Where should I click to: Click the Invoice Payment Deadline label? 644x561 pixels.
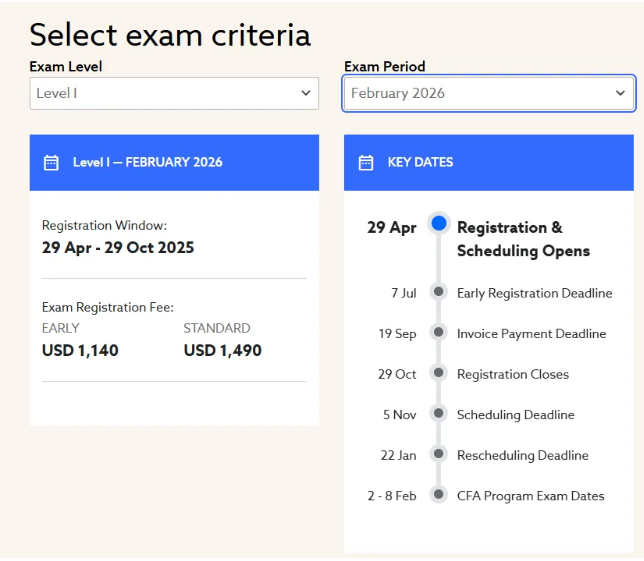click(531, 334)
